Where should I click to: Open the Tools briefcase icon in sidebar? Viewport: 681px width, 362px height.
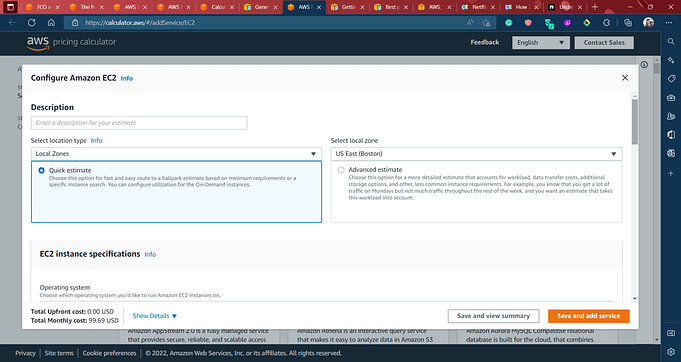click(x=671, y=97)
